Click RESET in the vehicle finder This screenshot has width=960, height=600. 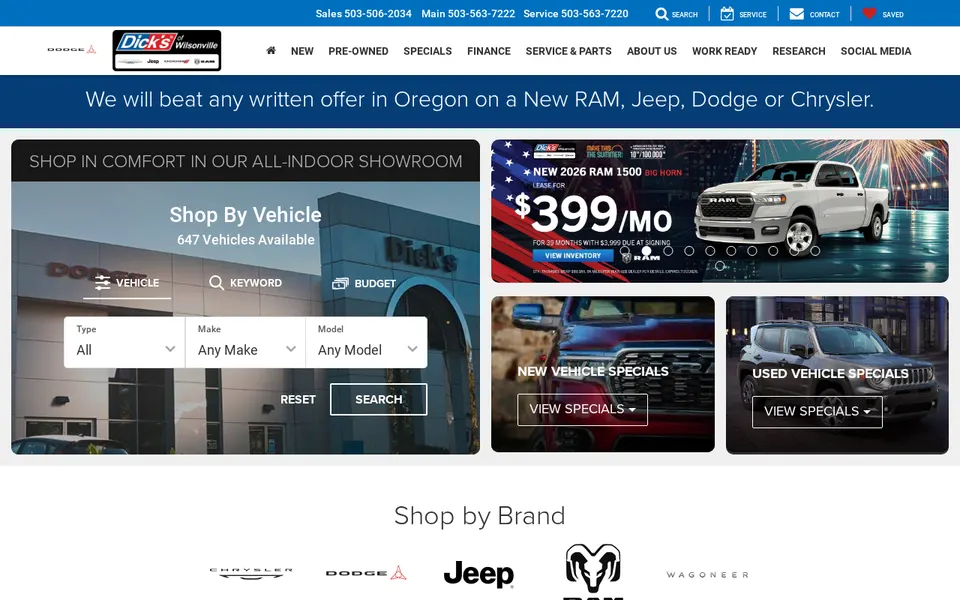(x=298, y=399)
